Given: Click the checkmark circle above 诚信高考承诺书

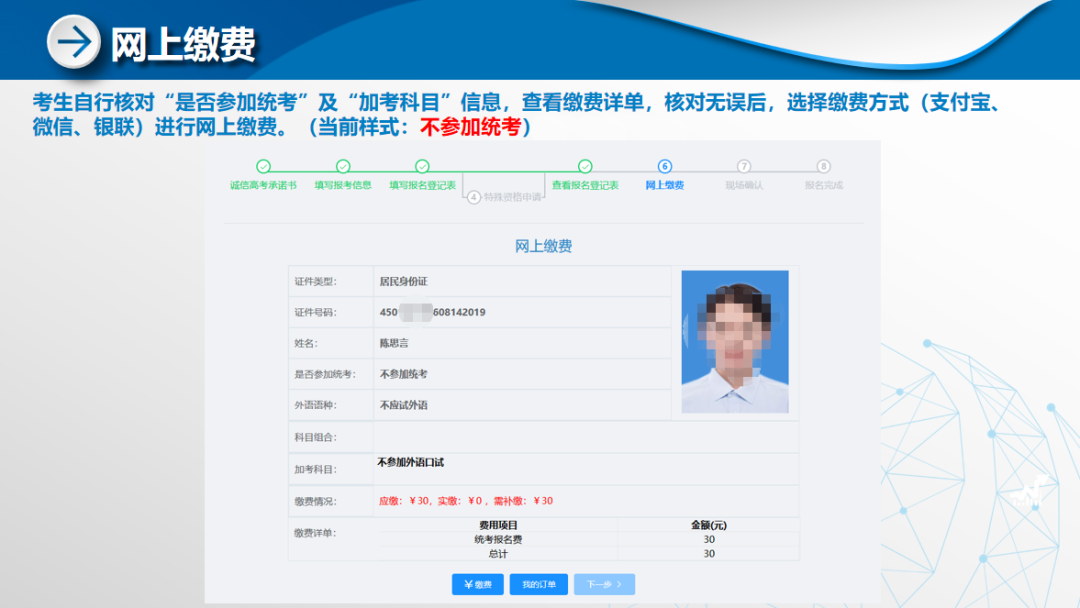Looking at the screenshot, I should (263, 166).
